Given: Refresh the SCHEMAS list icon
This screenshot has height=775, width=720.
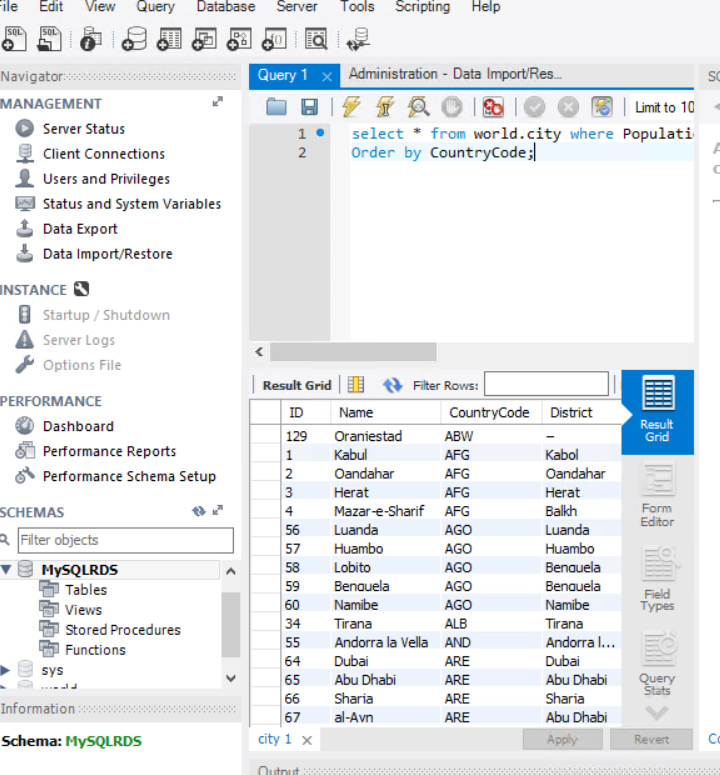Looking at the screenshot, I should pyautogui.click(x=199, y=511).
